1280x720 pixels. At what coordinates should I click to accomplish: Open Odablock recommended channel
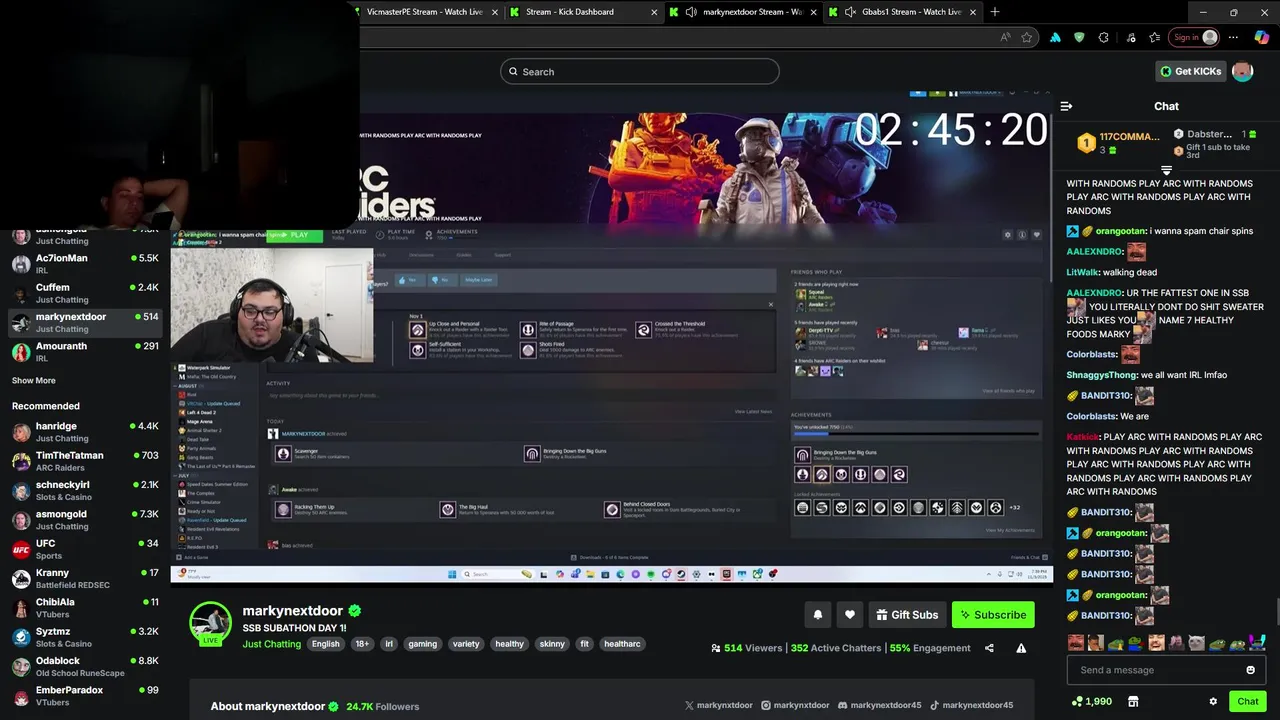tap(85, 666)
